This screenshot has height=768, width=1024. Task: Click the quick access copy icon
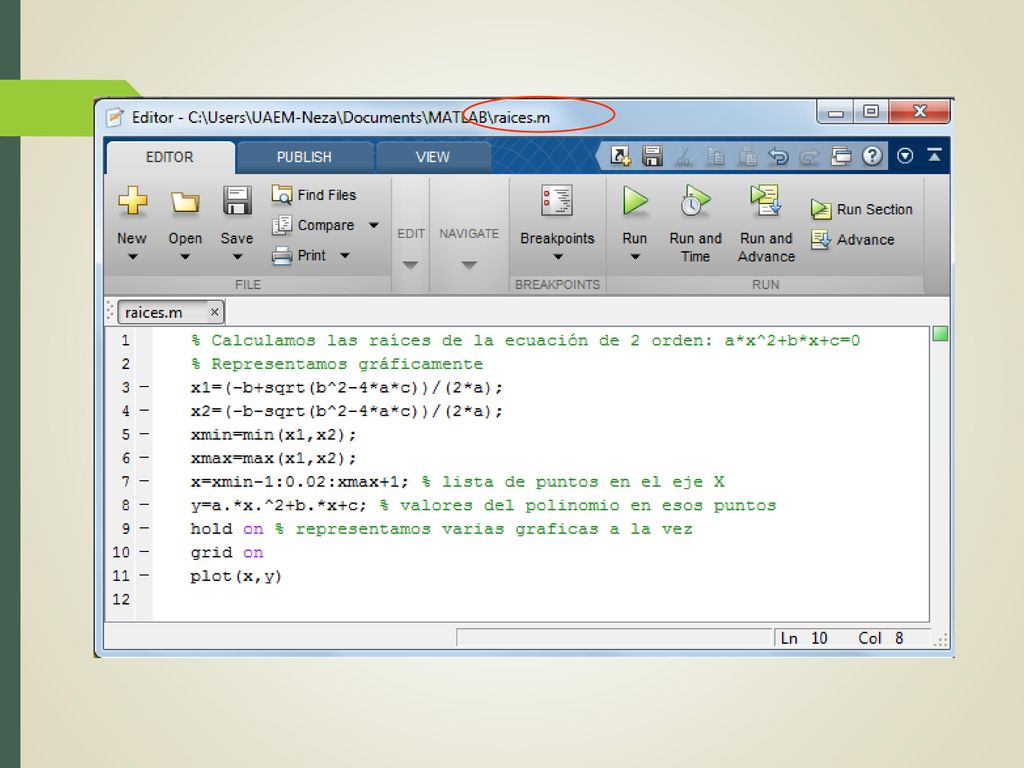(x=716, y=157)
